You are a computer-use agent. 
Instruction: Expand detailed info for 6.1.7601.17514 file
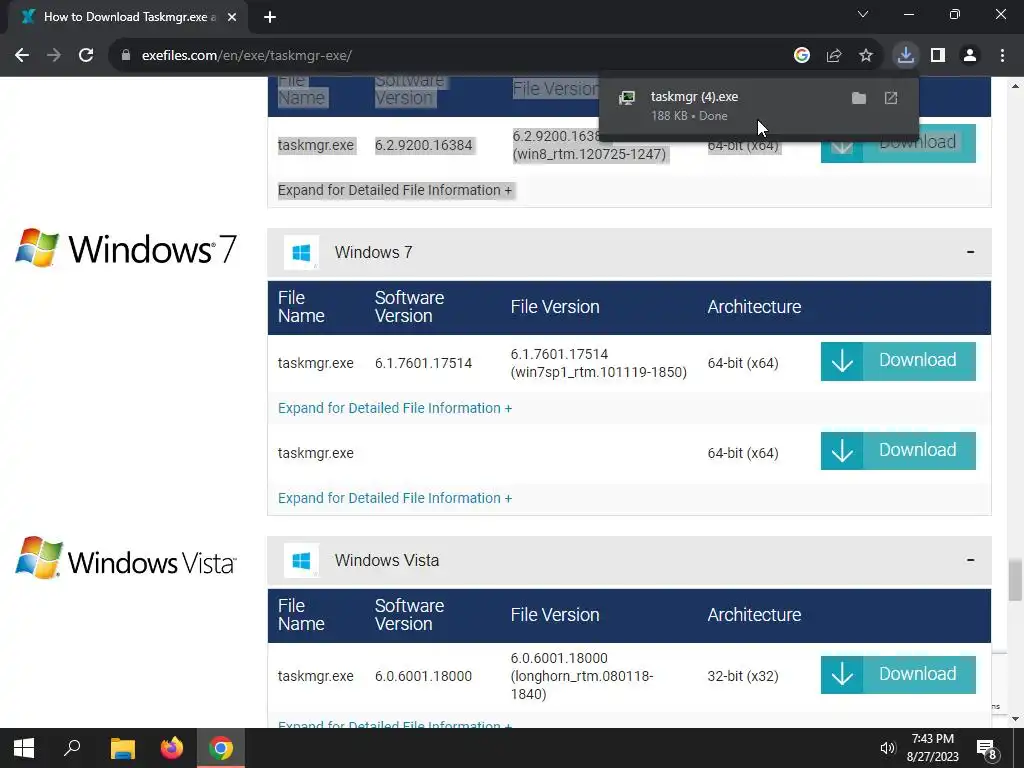(394, 408)
